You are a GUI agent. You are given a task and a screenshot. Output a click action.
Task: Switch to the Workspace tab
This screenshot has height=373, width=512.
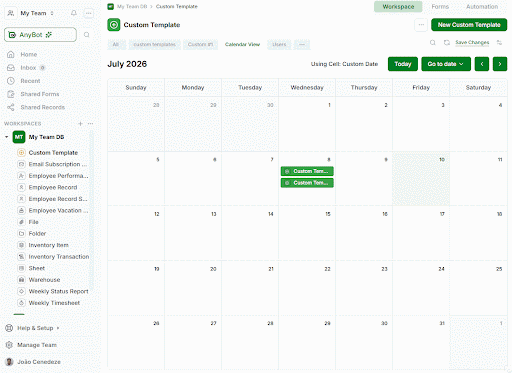[x=398, y=7]
